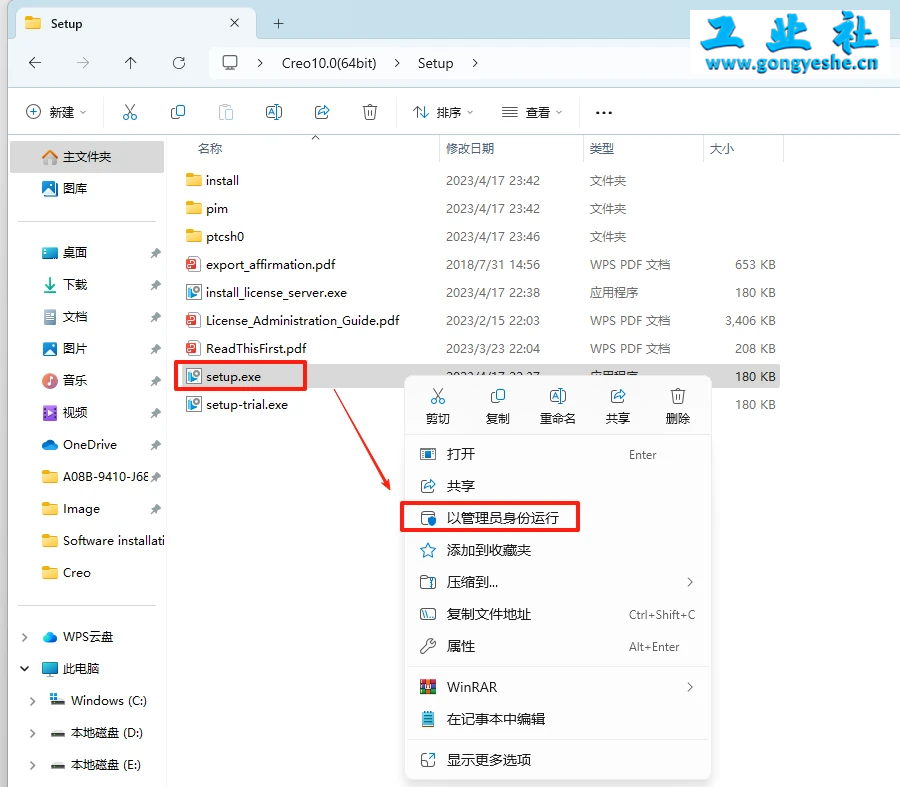The image size is (900, 787).
Task: Sort by the 大小 column header
Action: pyautogui.click(x=721, y=149)
